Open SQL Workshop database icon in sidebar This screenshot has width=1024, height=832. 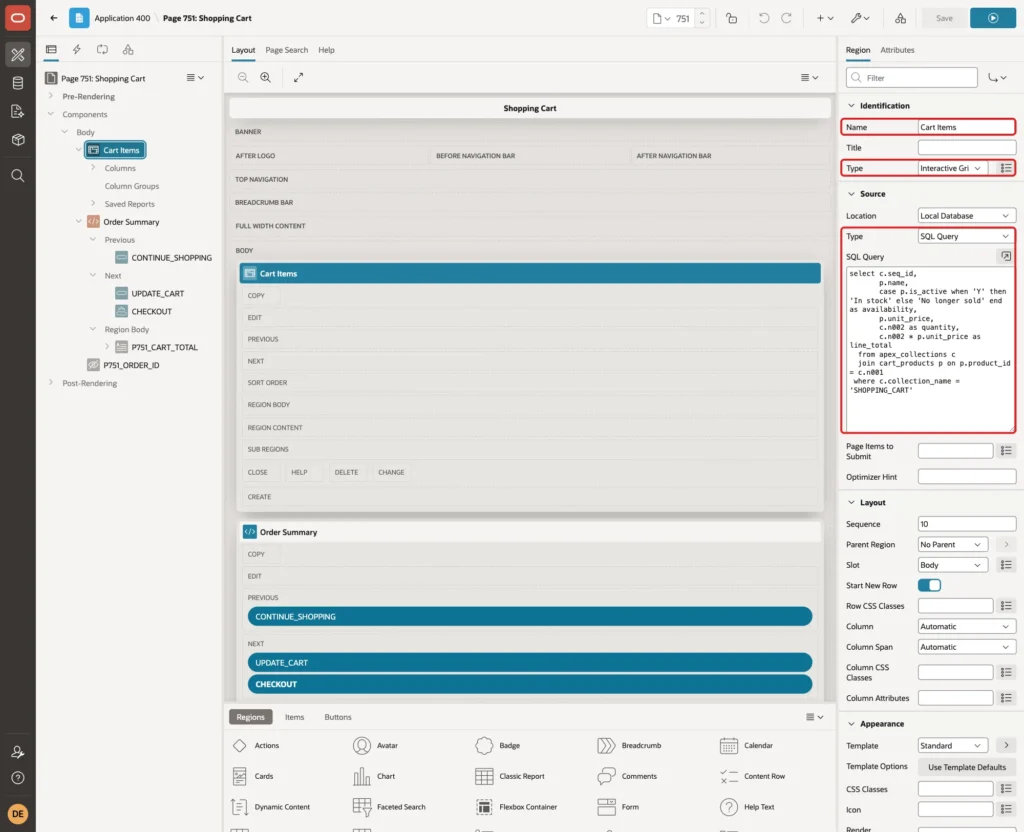pos(18,83)
